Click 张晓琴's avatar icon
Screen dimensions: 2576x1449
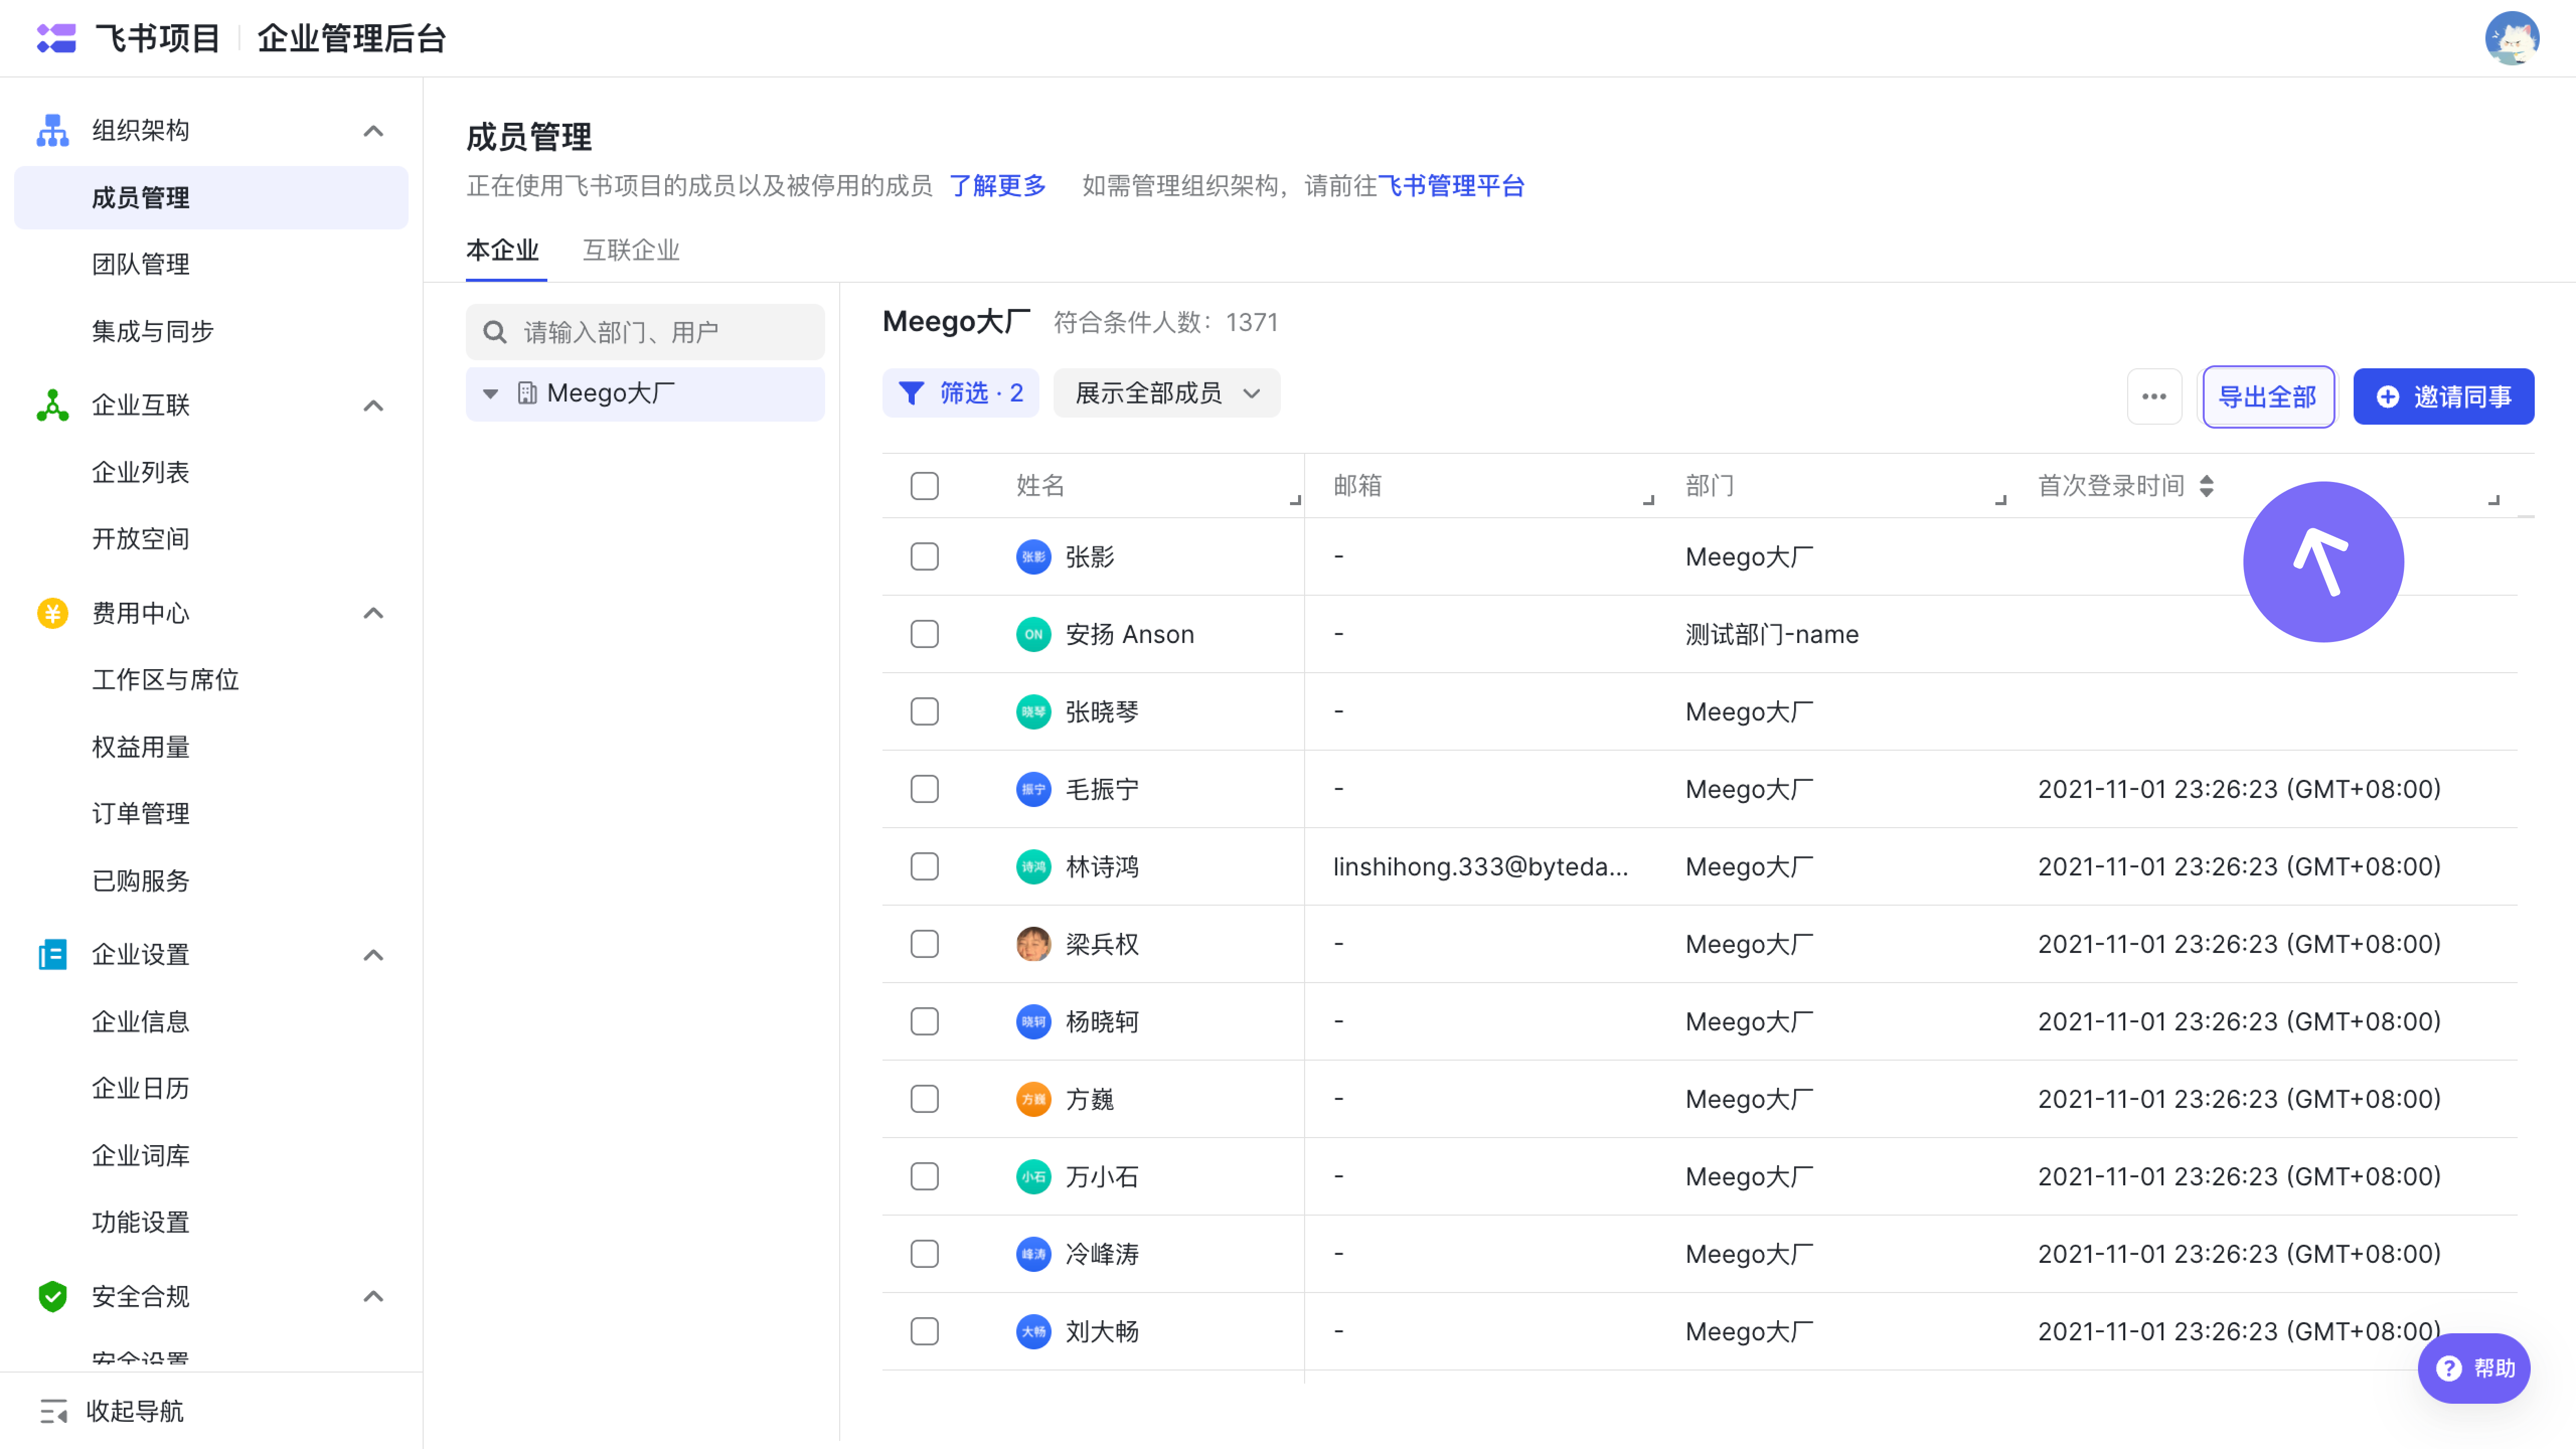click(x=1033, y=712)
